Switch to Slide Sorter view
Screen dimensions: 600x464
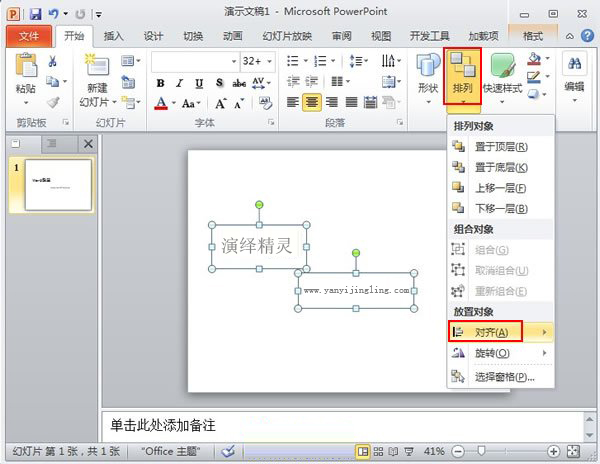coord(378,452)
